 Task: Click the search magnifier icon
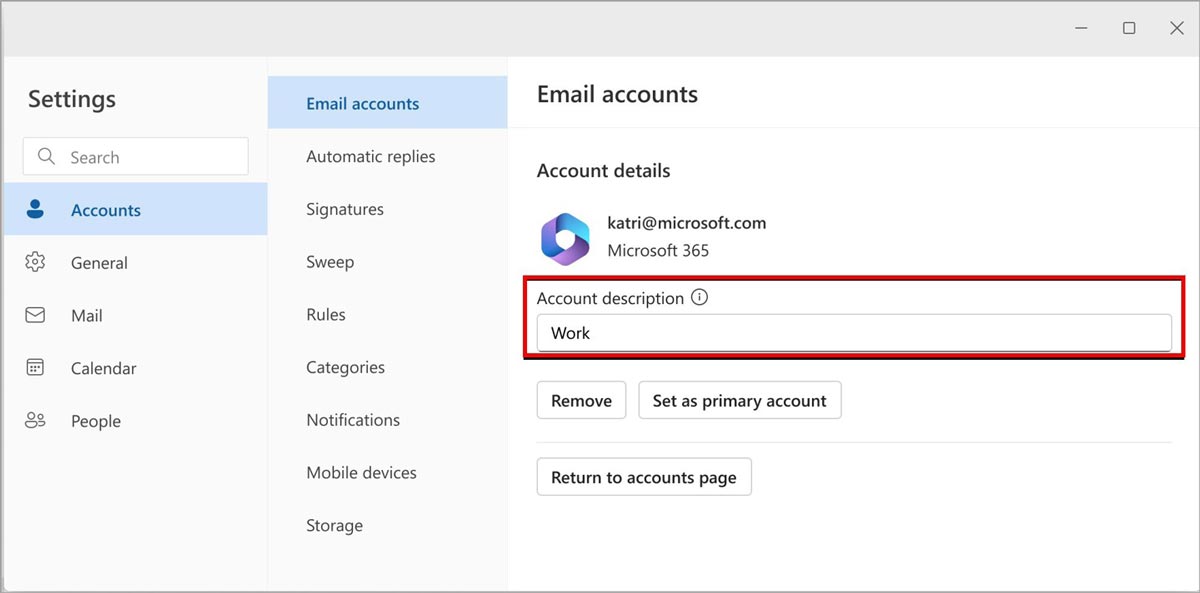click(x=46, y=157)
